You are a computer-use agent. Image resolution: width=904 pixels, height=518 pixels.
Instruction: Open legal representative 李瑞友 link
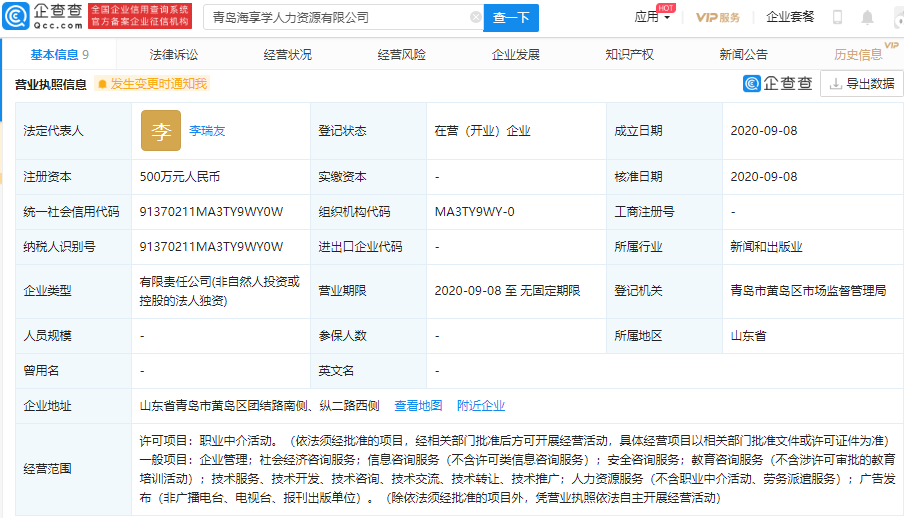[x=207, y=131]
